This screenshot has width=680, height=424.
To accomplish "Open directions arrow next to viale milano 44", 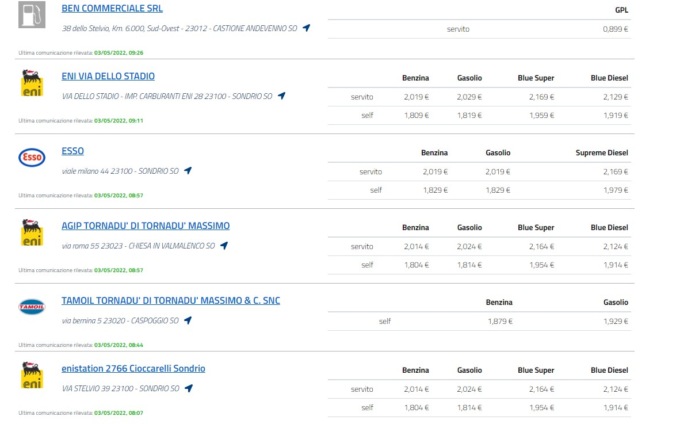I will point(188,170).
